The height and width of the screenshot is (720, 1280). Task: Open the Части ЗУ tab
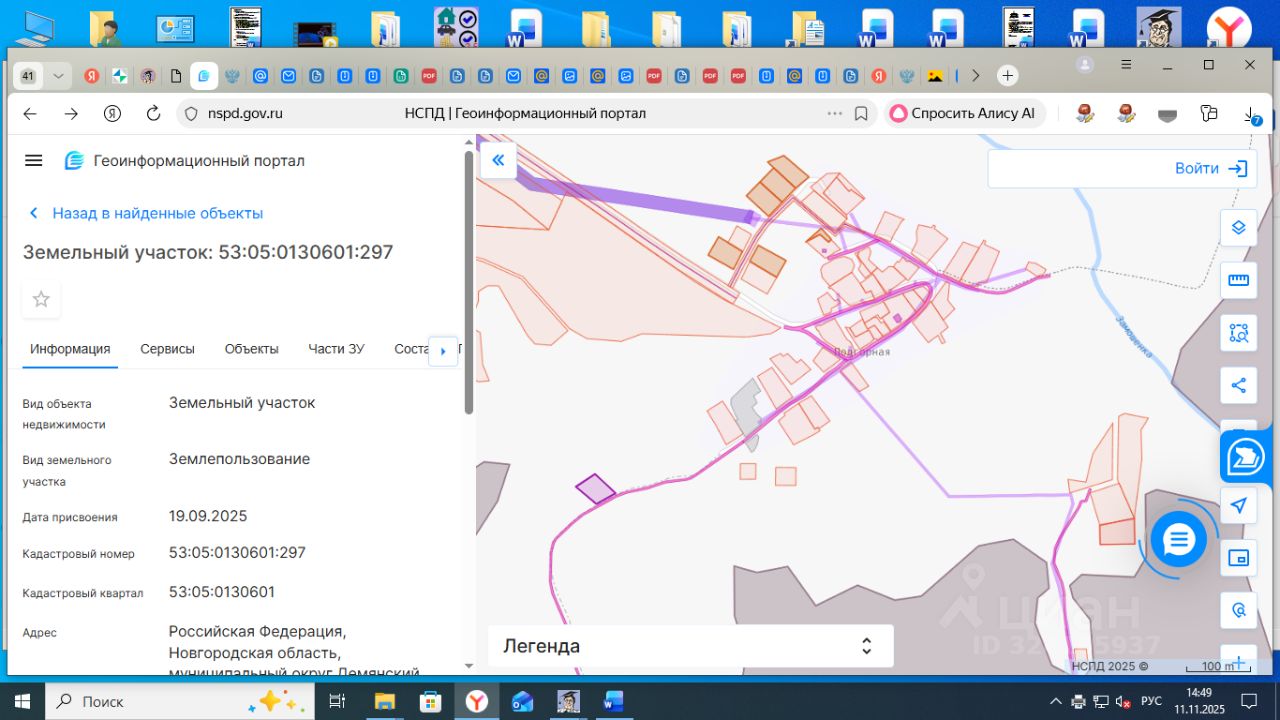(336, 349)
